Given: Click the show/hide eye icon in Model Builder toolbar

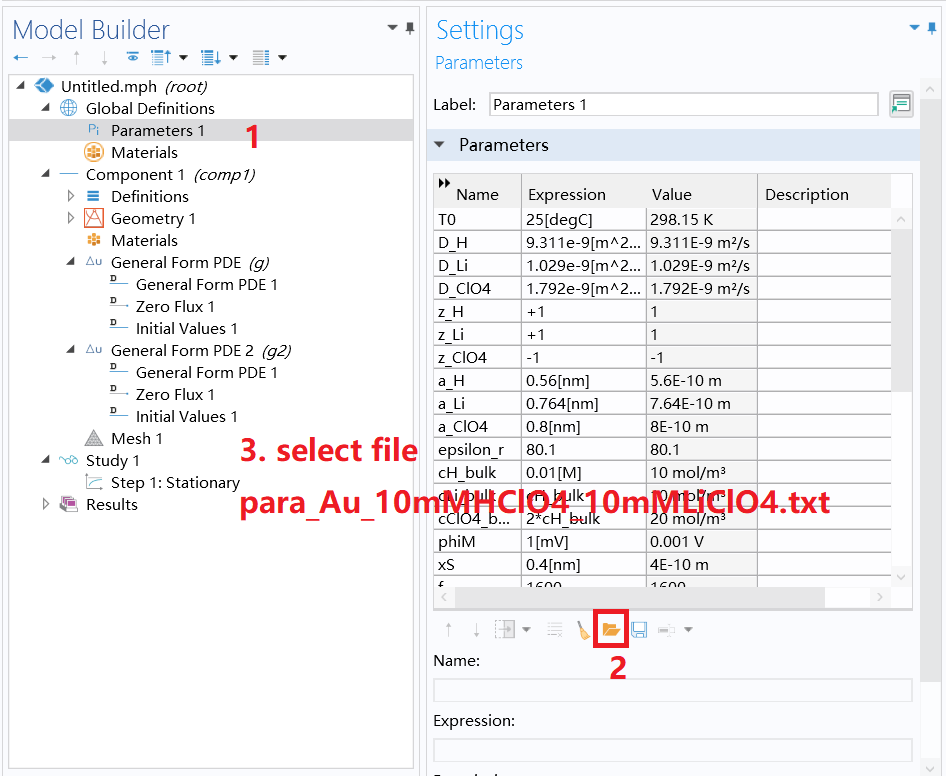Looking at the screenshot, I should [132, 57].
